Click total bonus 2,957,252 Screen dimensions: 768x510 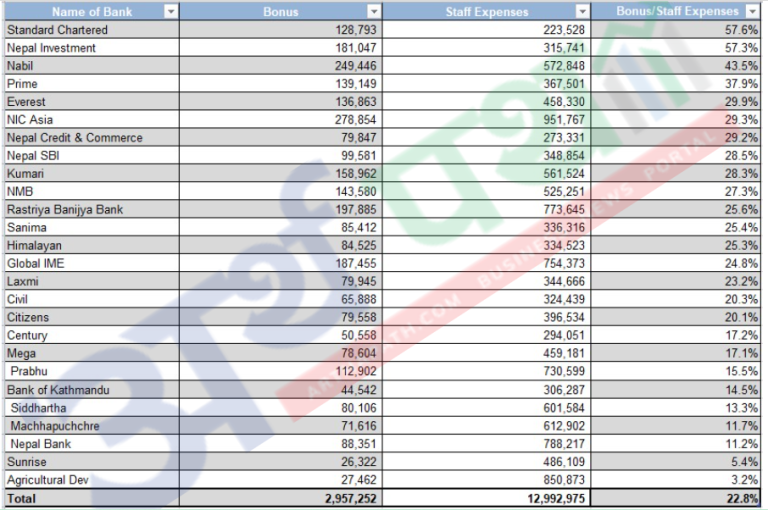pyautogui.click(x=281, y=498)
